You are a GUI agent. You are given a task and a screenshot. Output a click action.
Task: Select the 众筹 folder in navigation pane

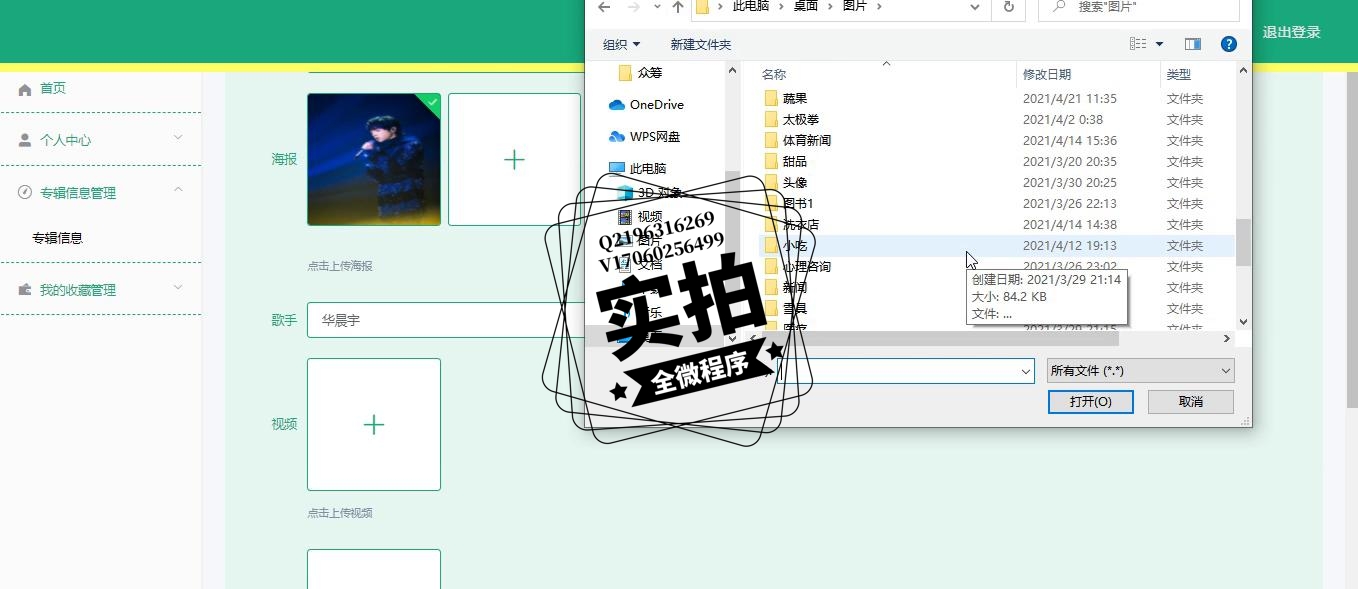(650, 73)
